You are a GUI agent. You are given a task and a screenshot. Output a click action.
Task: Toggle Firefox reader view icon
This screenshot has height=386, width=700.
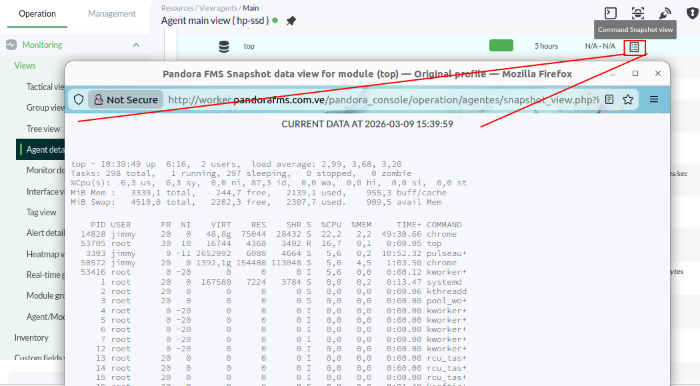point(609,100)
